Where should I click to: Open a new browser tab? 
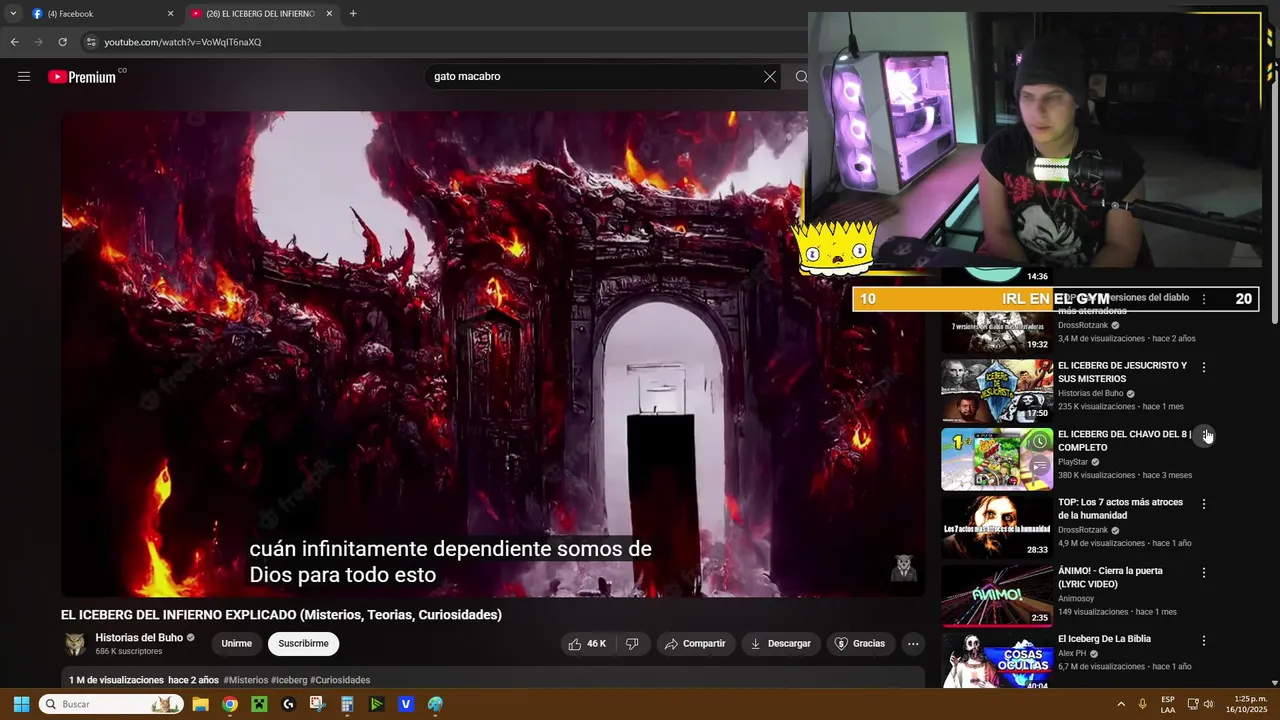pyautogui.click(x=353, y=14)
